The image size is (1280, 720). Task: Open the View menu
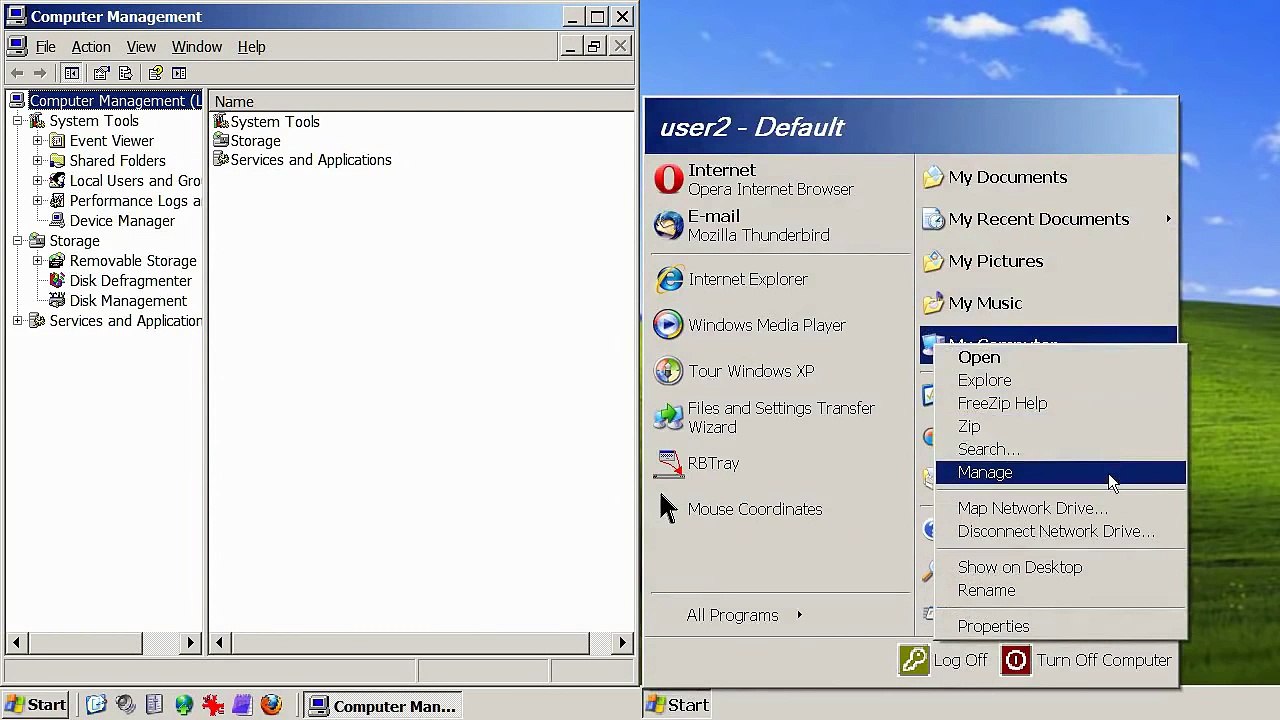[141, 47]
